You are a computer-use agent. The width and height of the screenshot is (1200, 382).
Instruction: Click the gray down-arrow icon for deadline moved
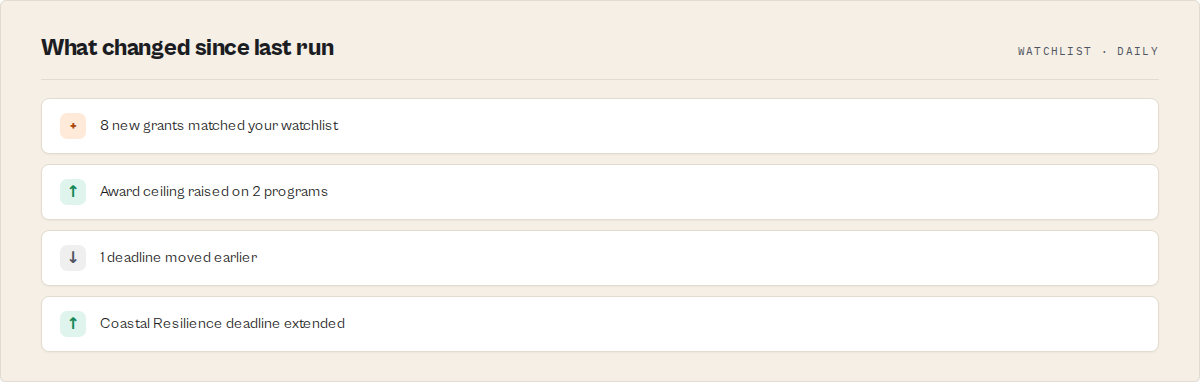click(73, 258)
